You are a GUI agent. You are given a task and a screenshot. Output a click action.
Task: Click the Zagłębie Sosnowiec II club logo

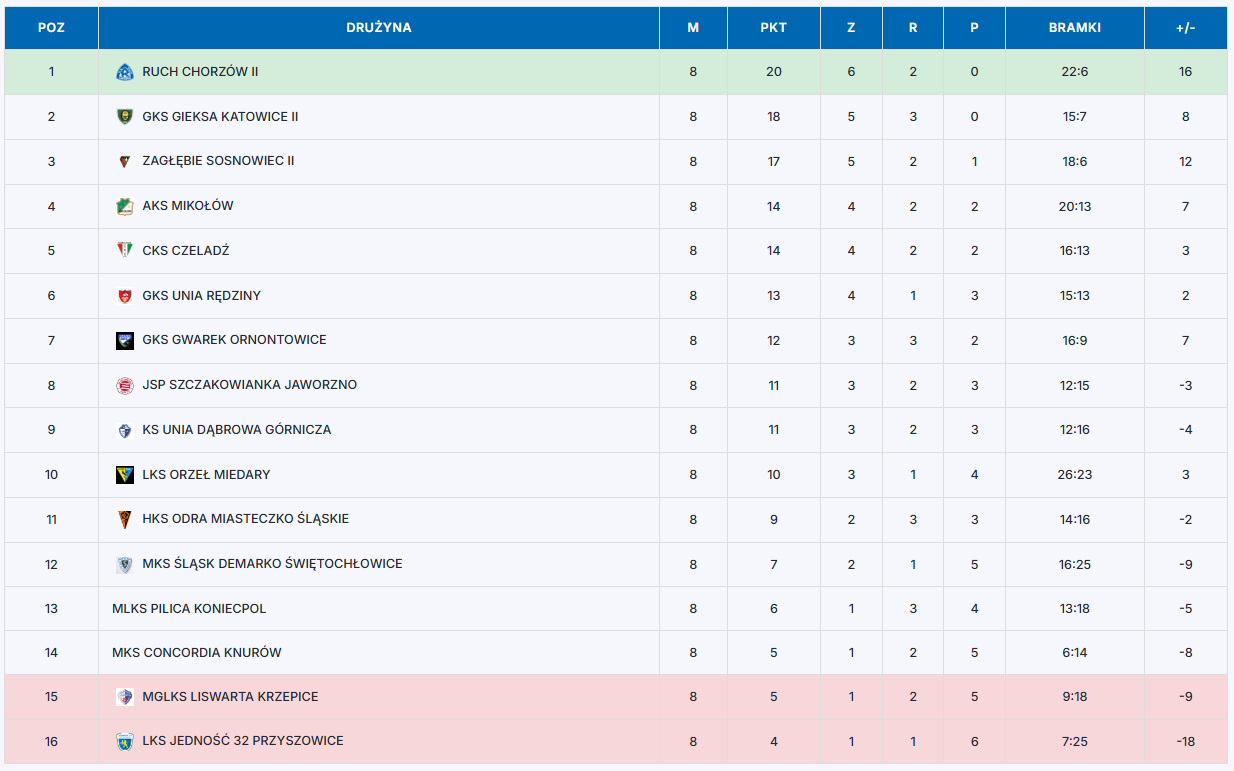click(x=124, y=161)
